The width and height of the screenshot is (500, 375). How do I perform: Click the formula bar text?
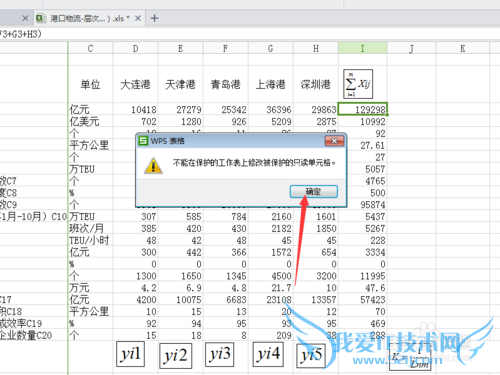point(21,34)
